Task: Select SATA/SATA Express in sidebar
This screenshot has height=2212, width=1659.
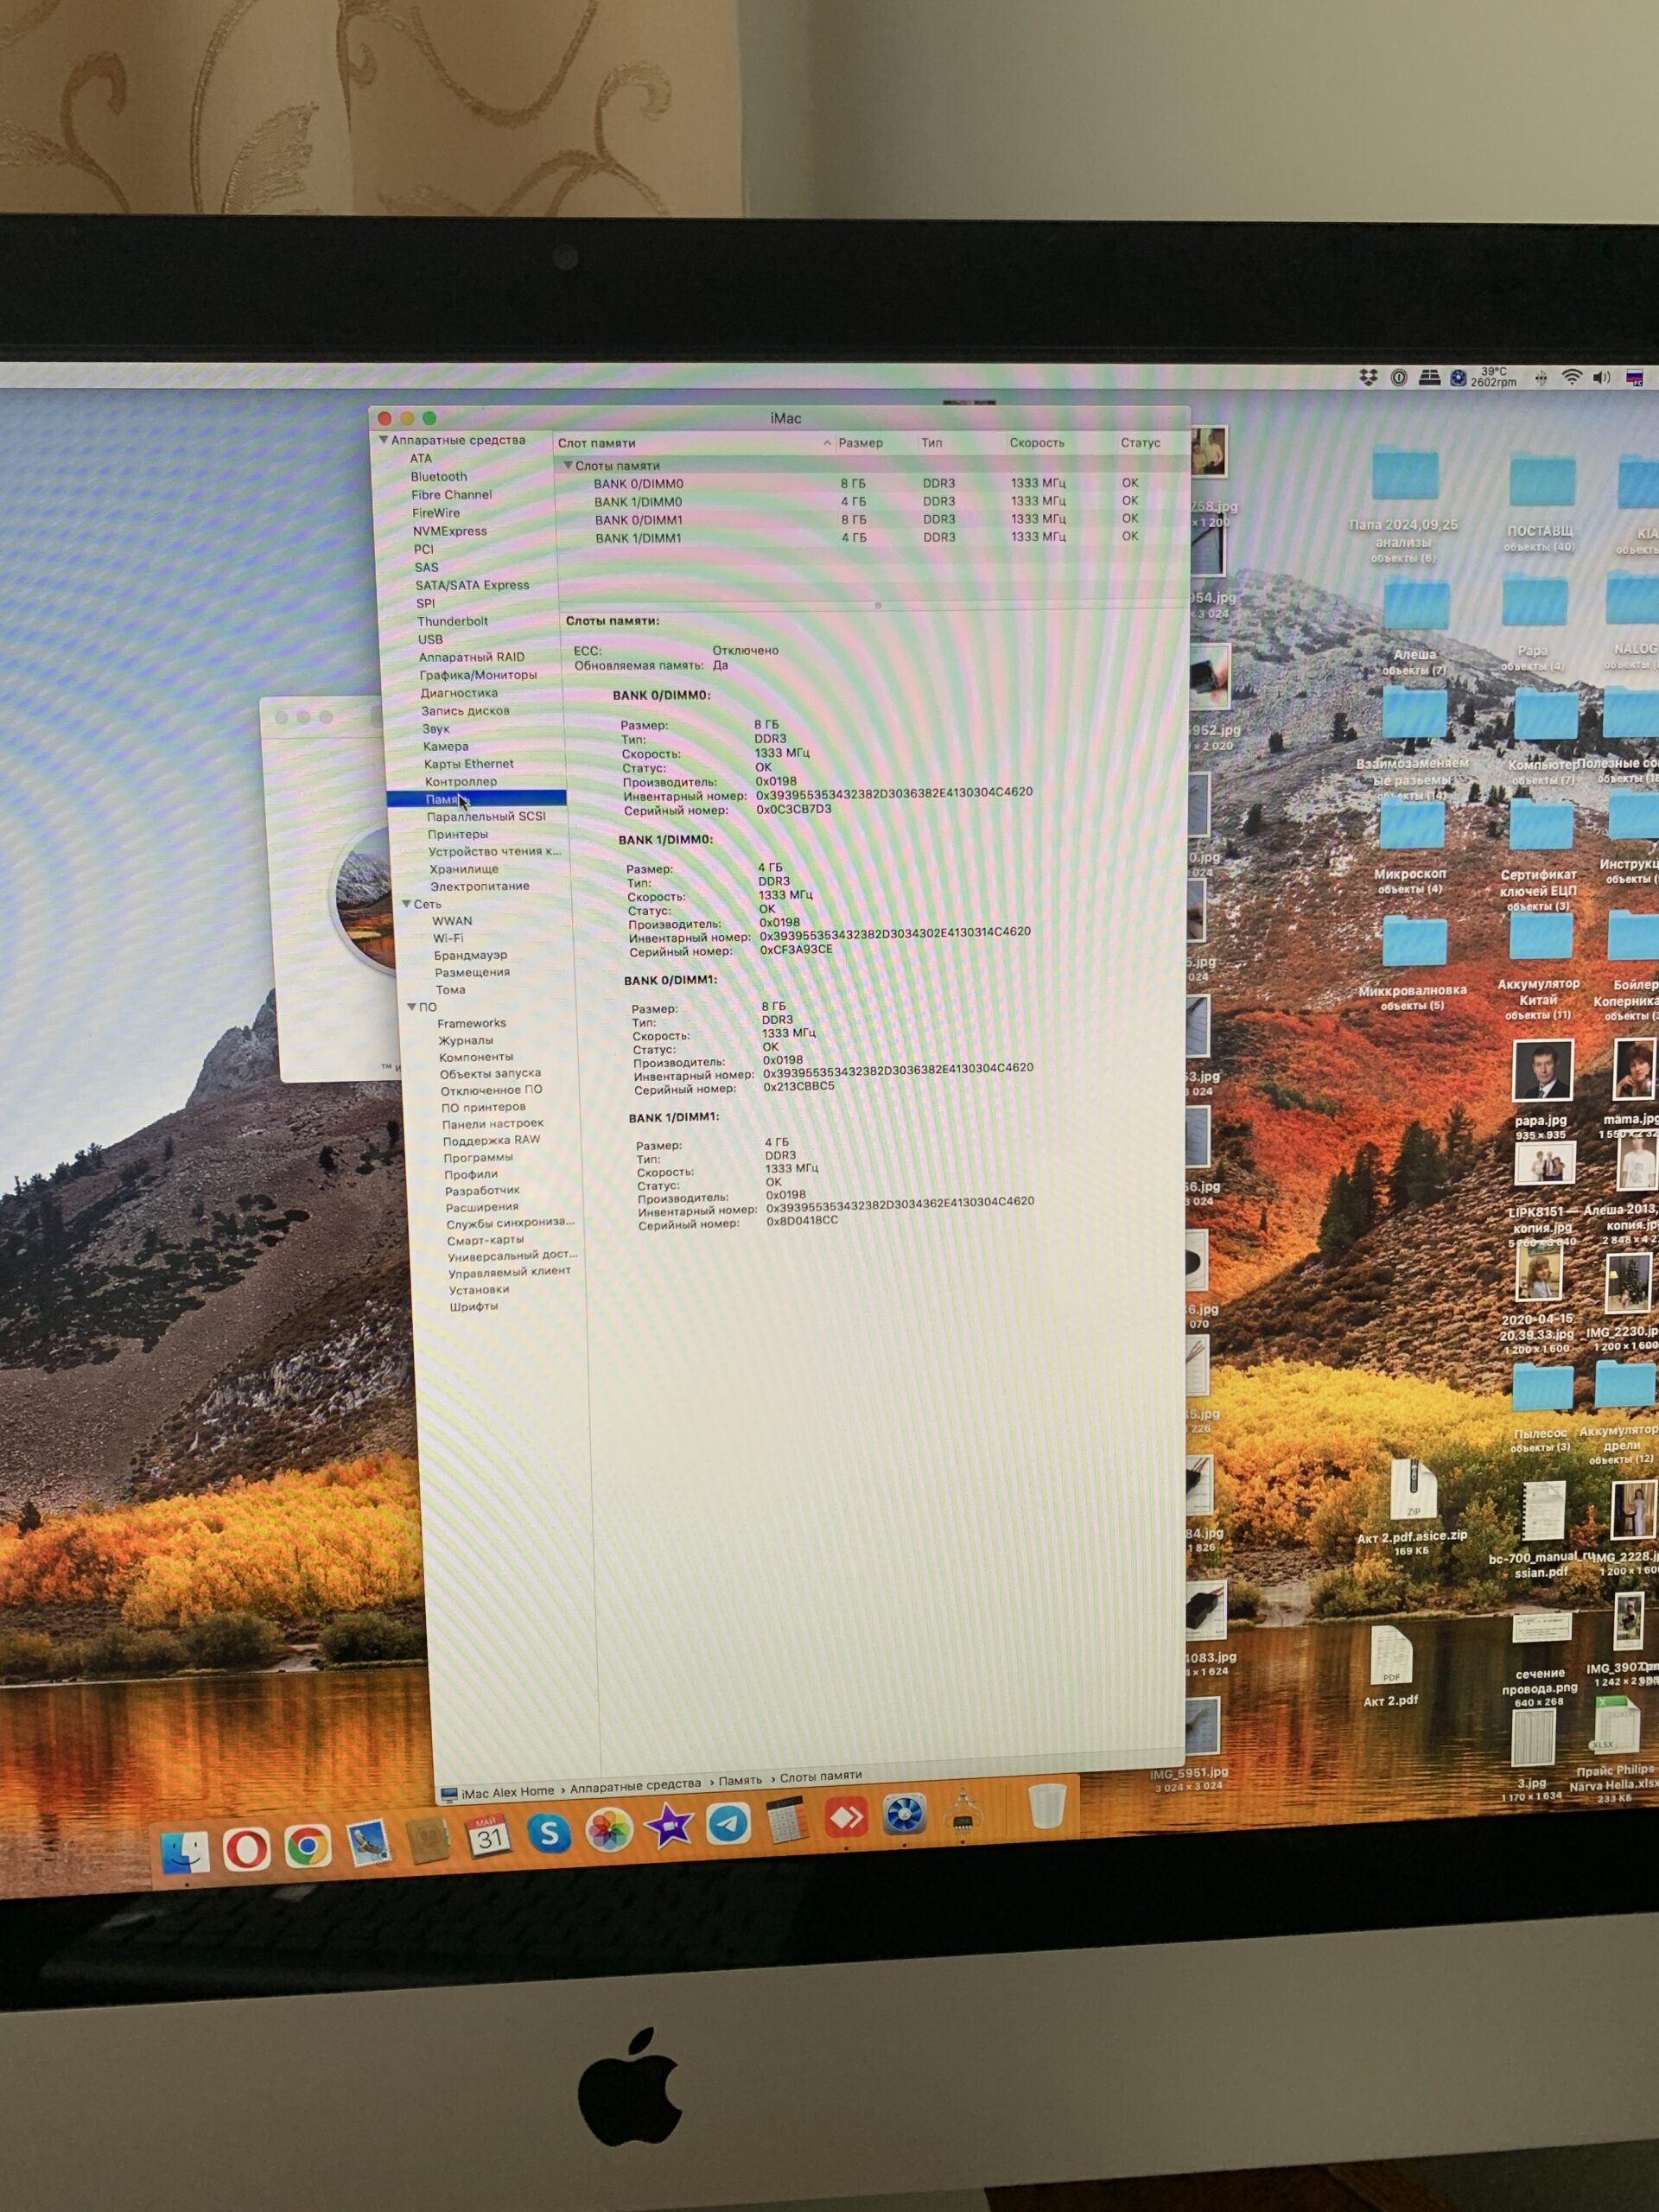Action: 472,585
